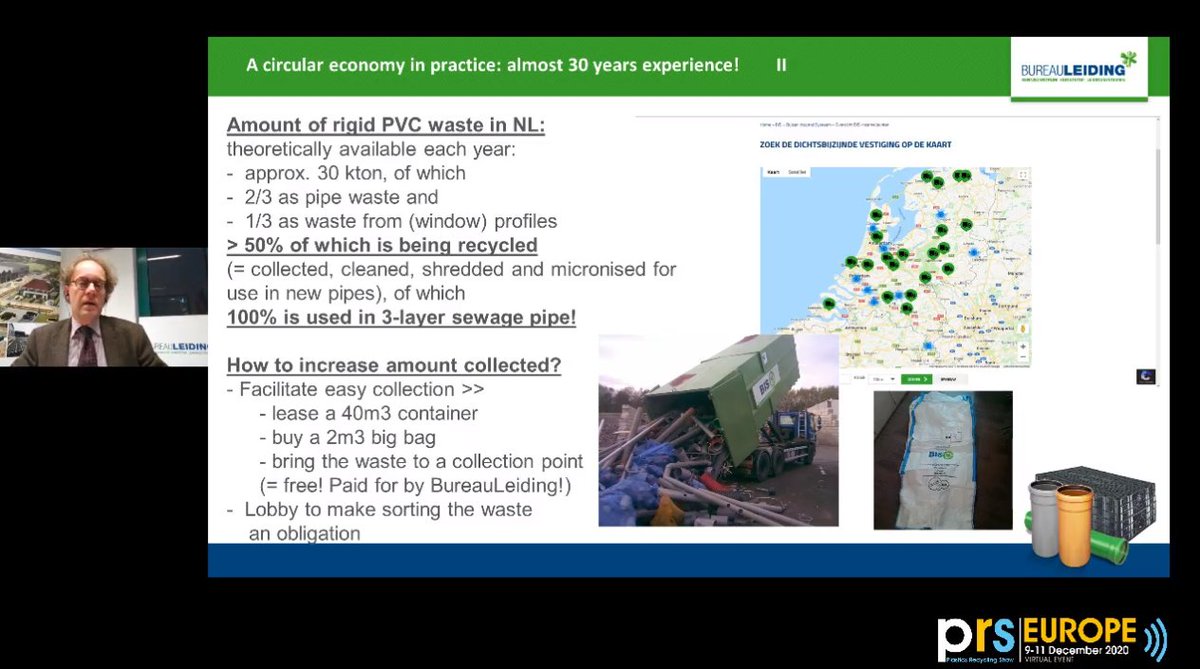Screen dimensions: 1200x669
Task: Click the image of grey, orange, green pipes
Action: click(x=1077, y=525)
